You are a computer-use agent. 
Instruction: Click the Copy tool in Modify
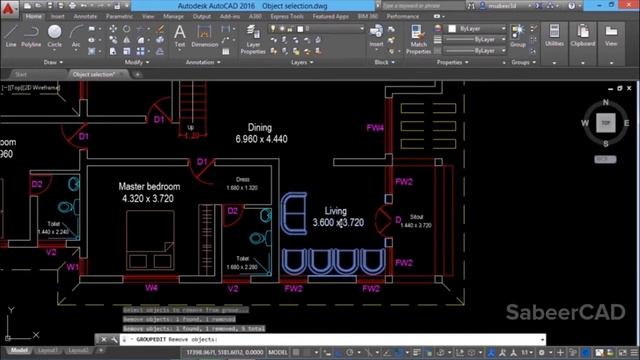tap(113, 40)
